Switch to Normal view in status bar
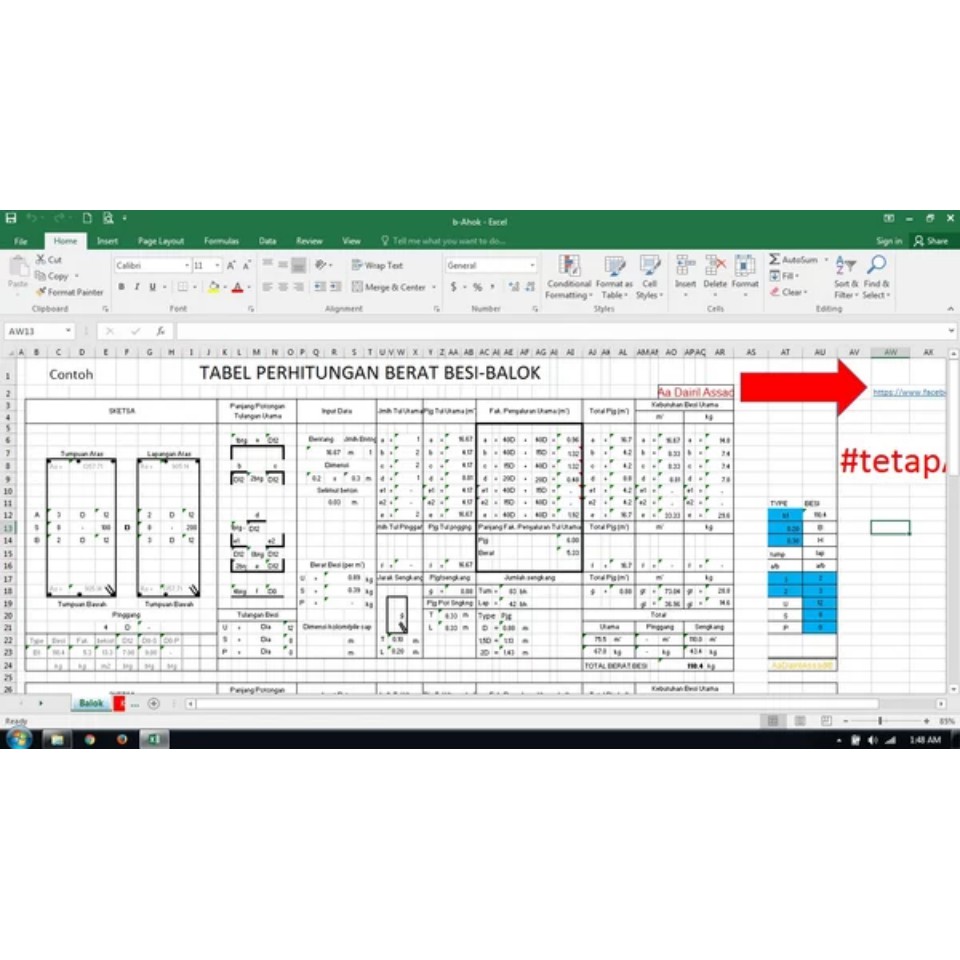Screen dimensions: 960x960 pos(773,721)
